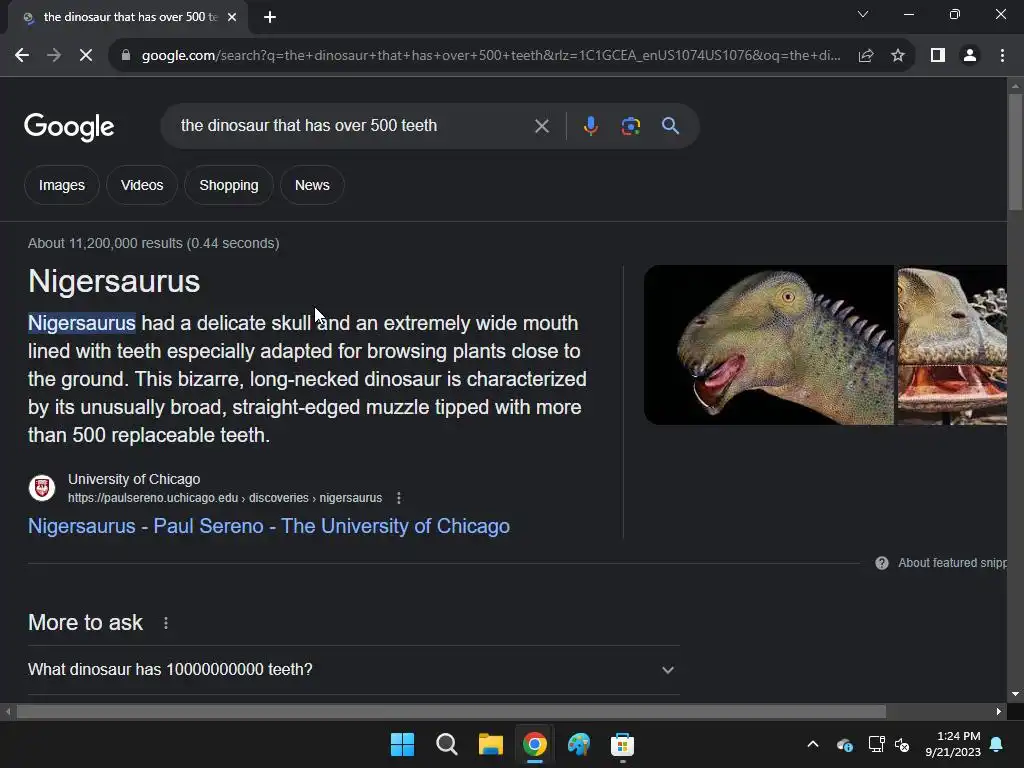Open Paint from the taskbar
The width and height of the screenshot is (1024, 768).
click(579, 744)
